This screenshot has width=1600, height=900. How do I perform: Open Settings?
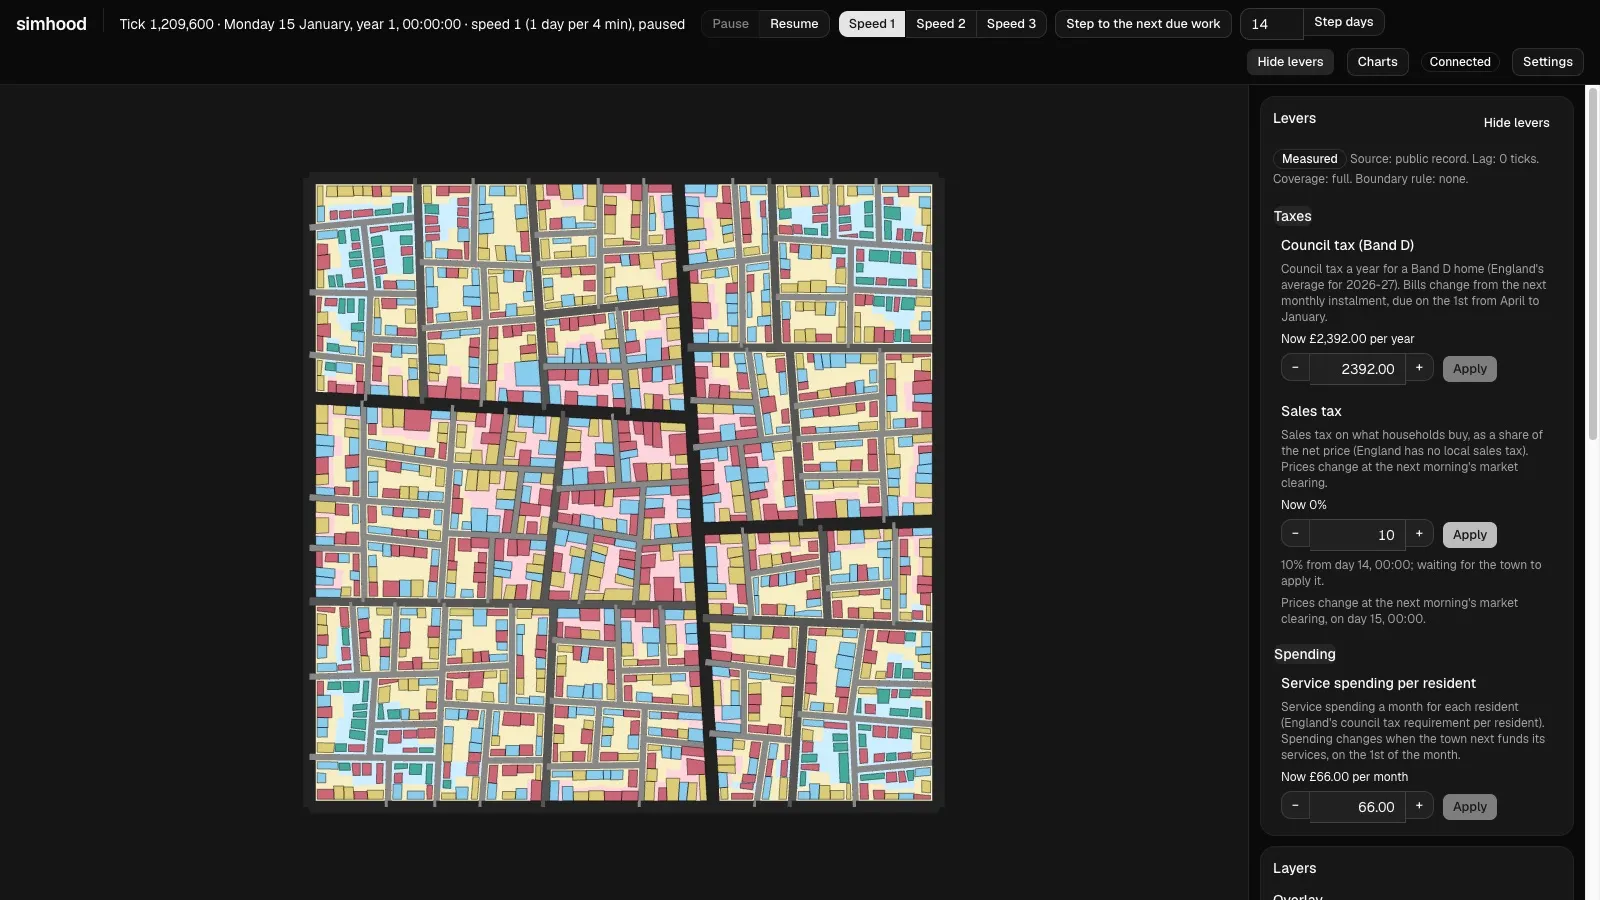[x=1547, y=62]
